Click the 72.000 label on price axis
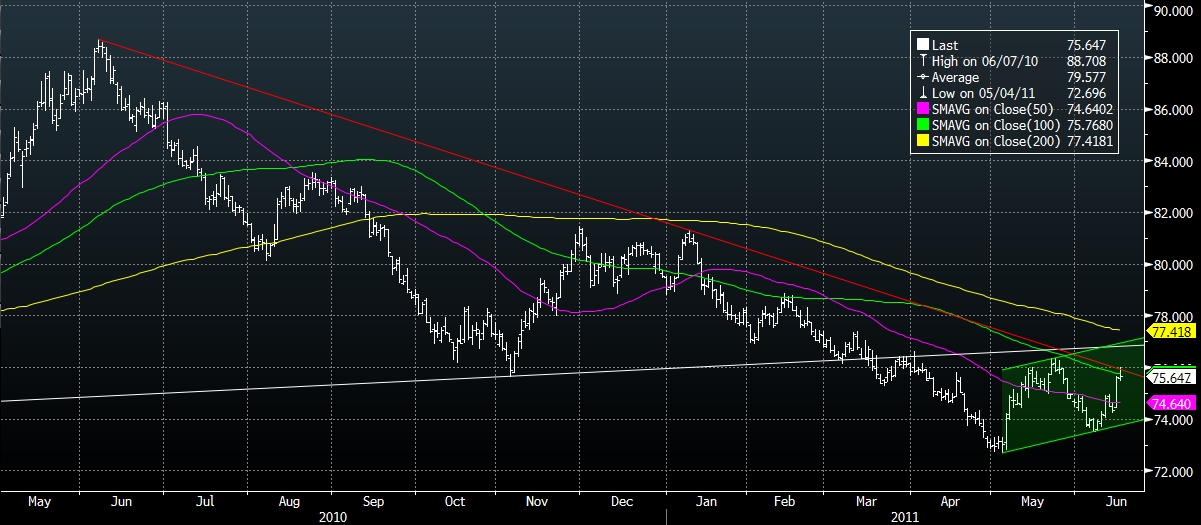The height and width of the screenshot is (525, 1201). [x=1172, y=471]
